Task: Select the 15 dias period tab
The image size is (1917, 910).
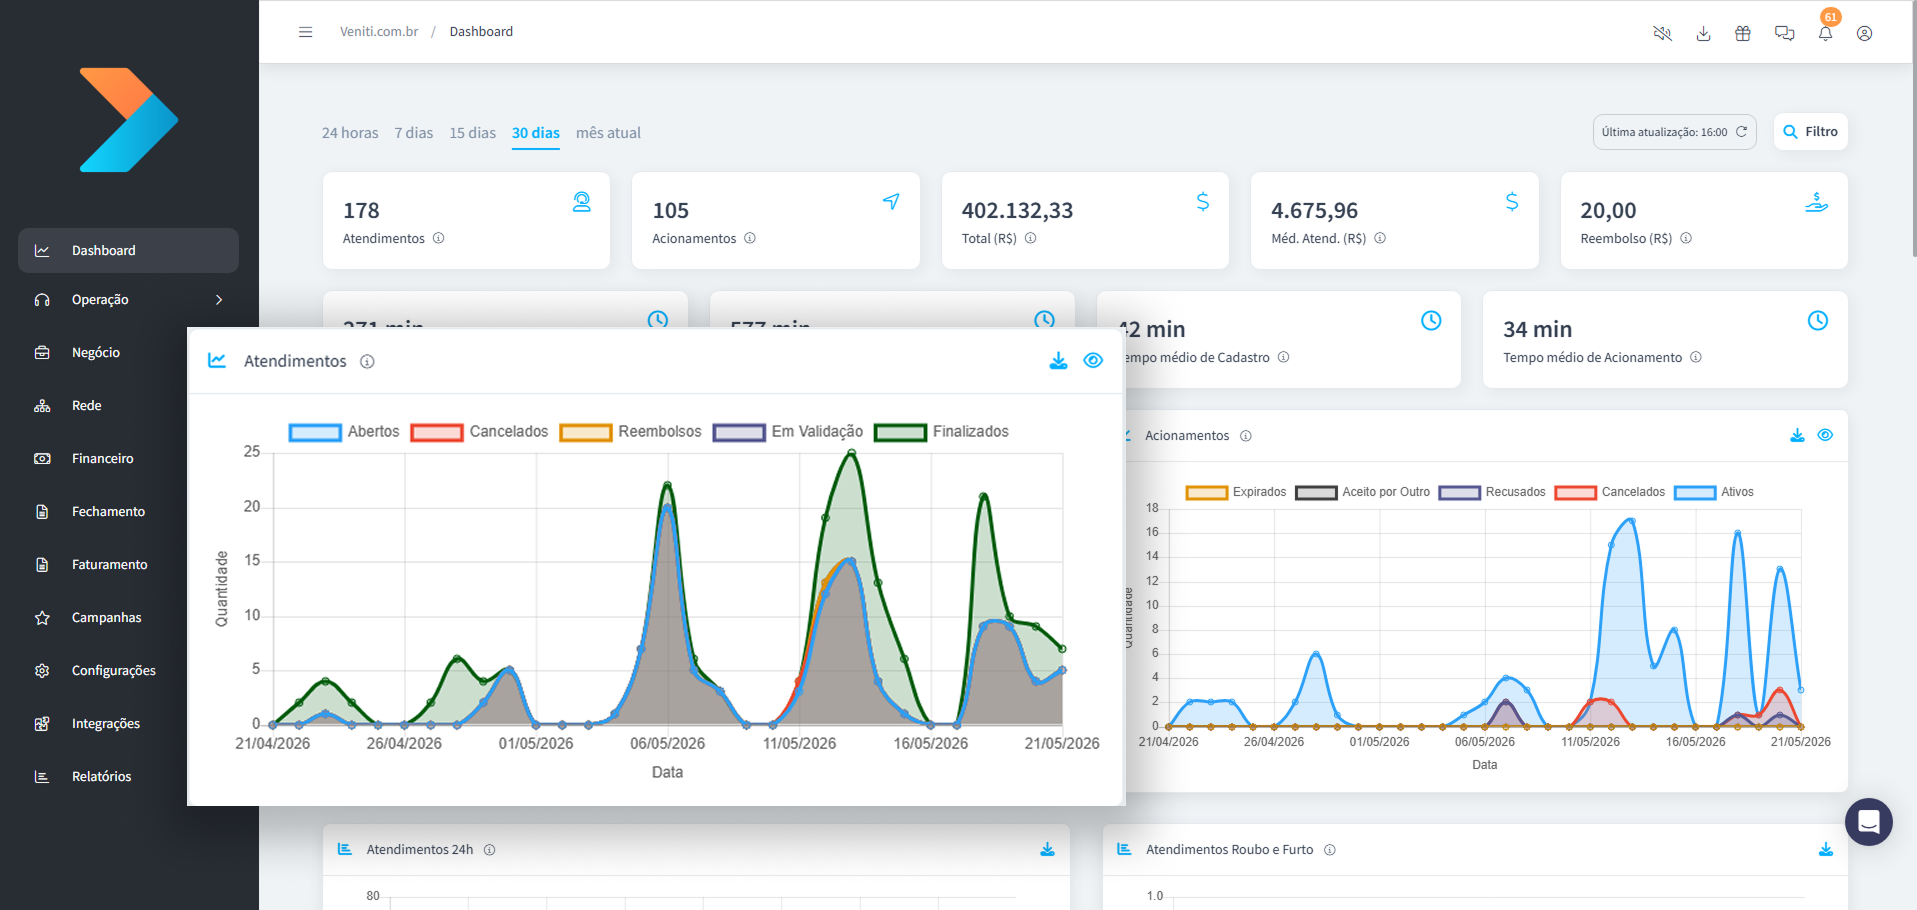Action: click(x=472, y=133)
